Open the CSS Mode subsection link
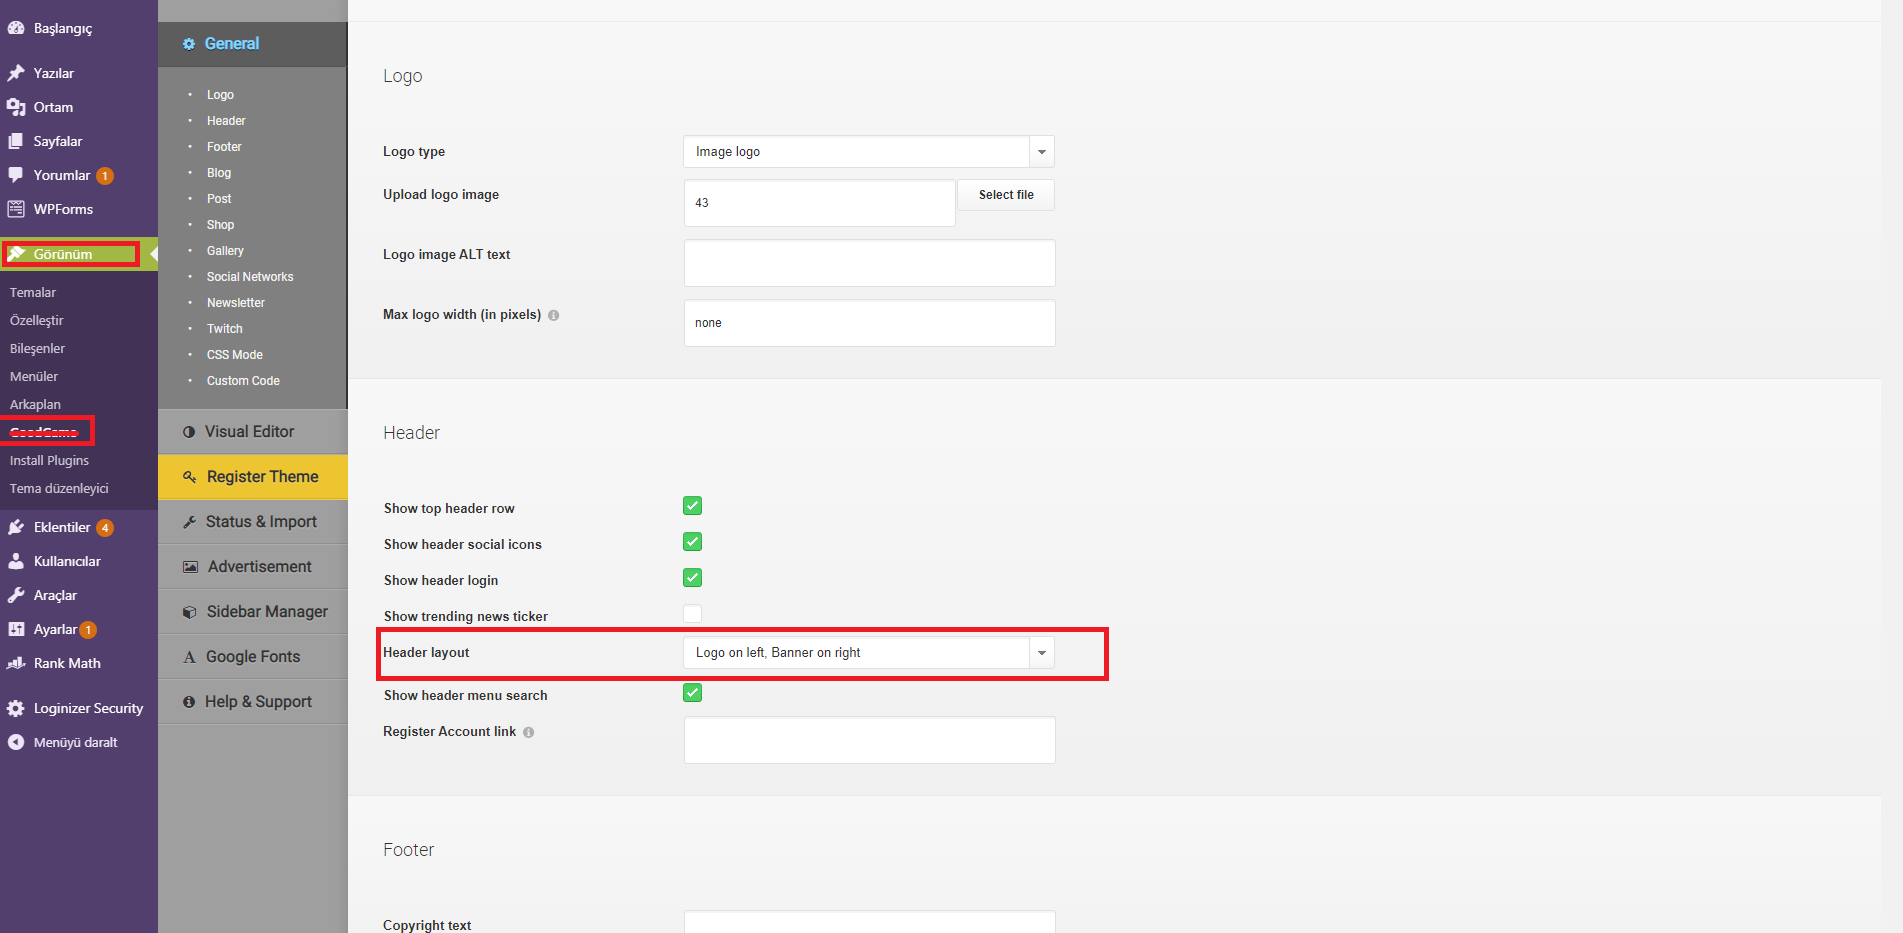Screen dimensions: 1903x933 (235, 355)
